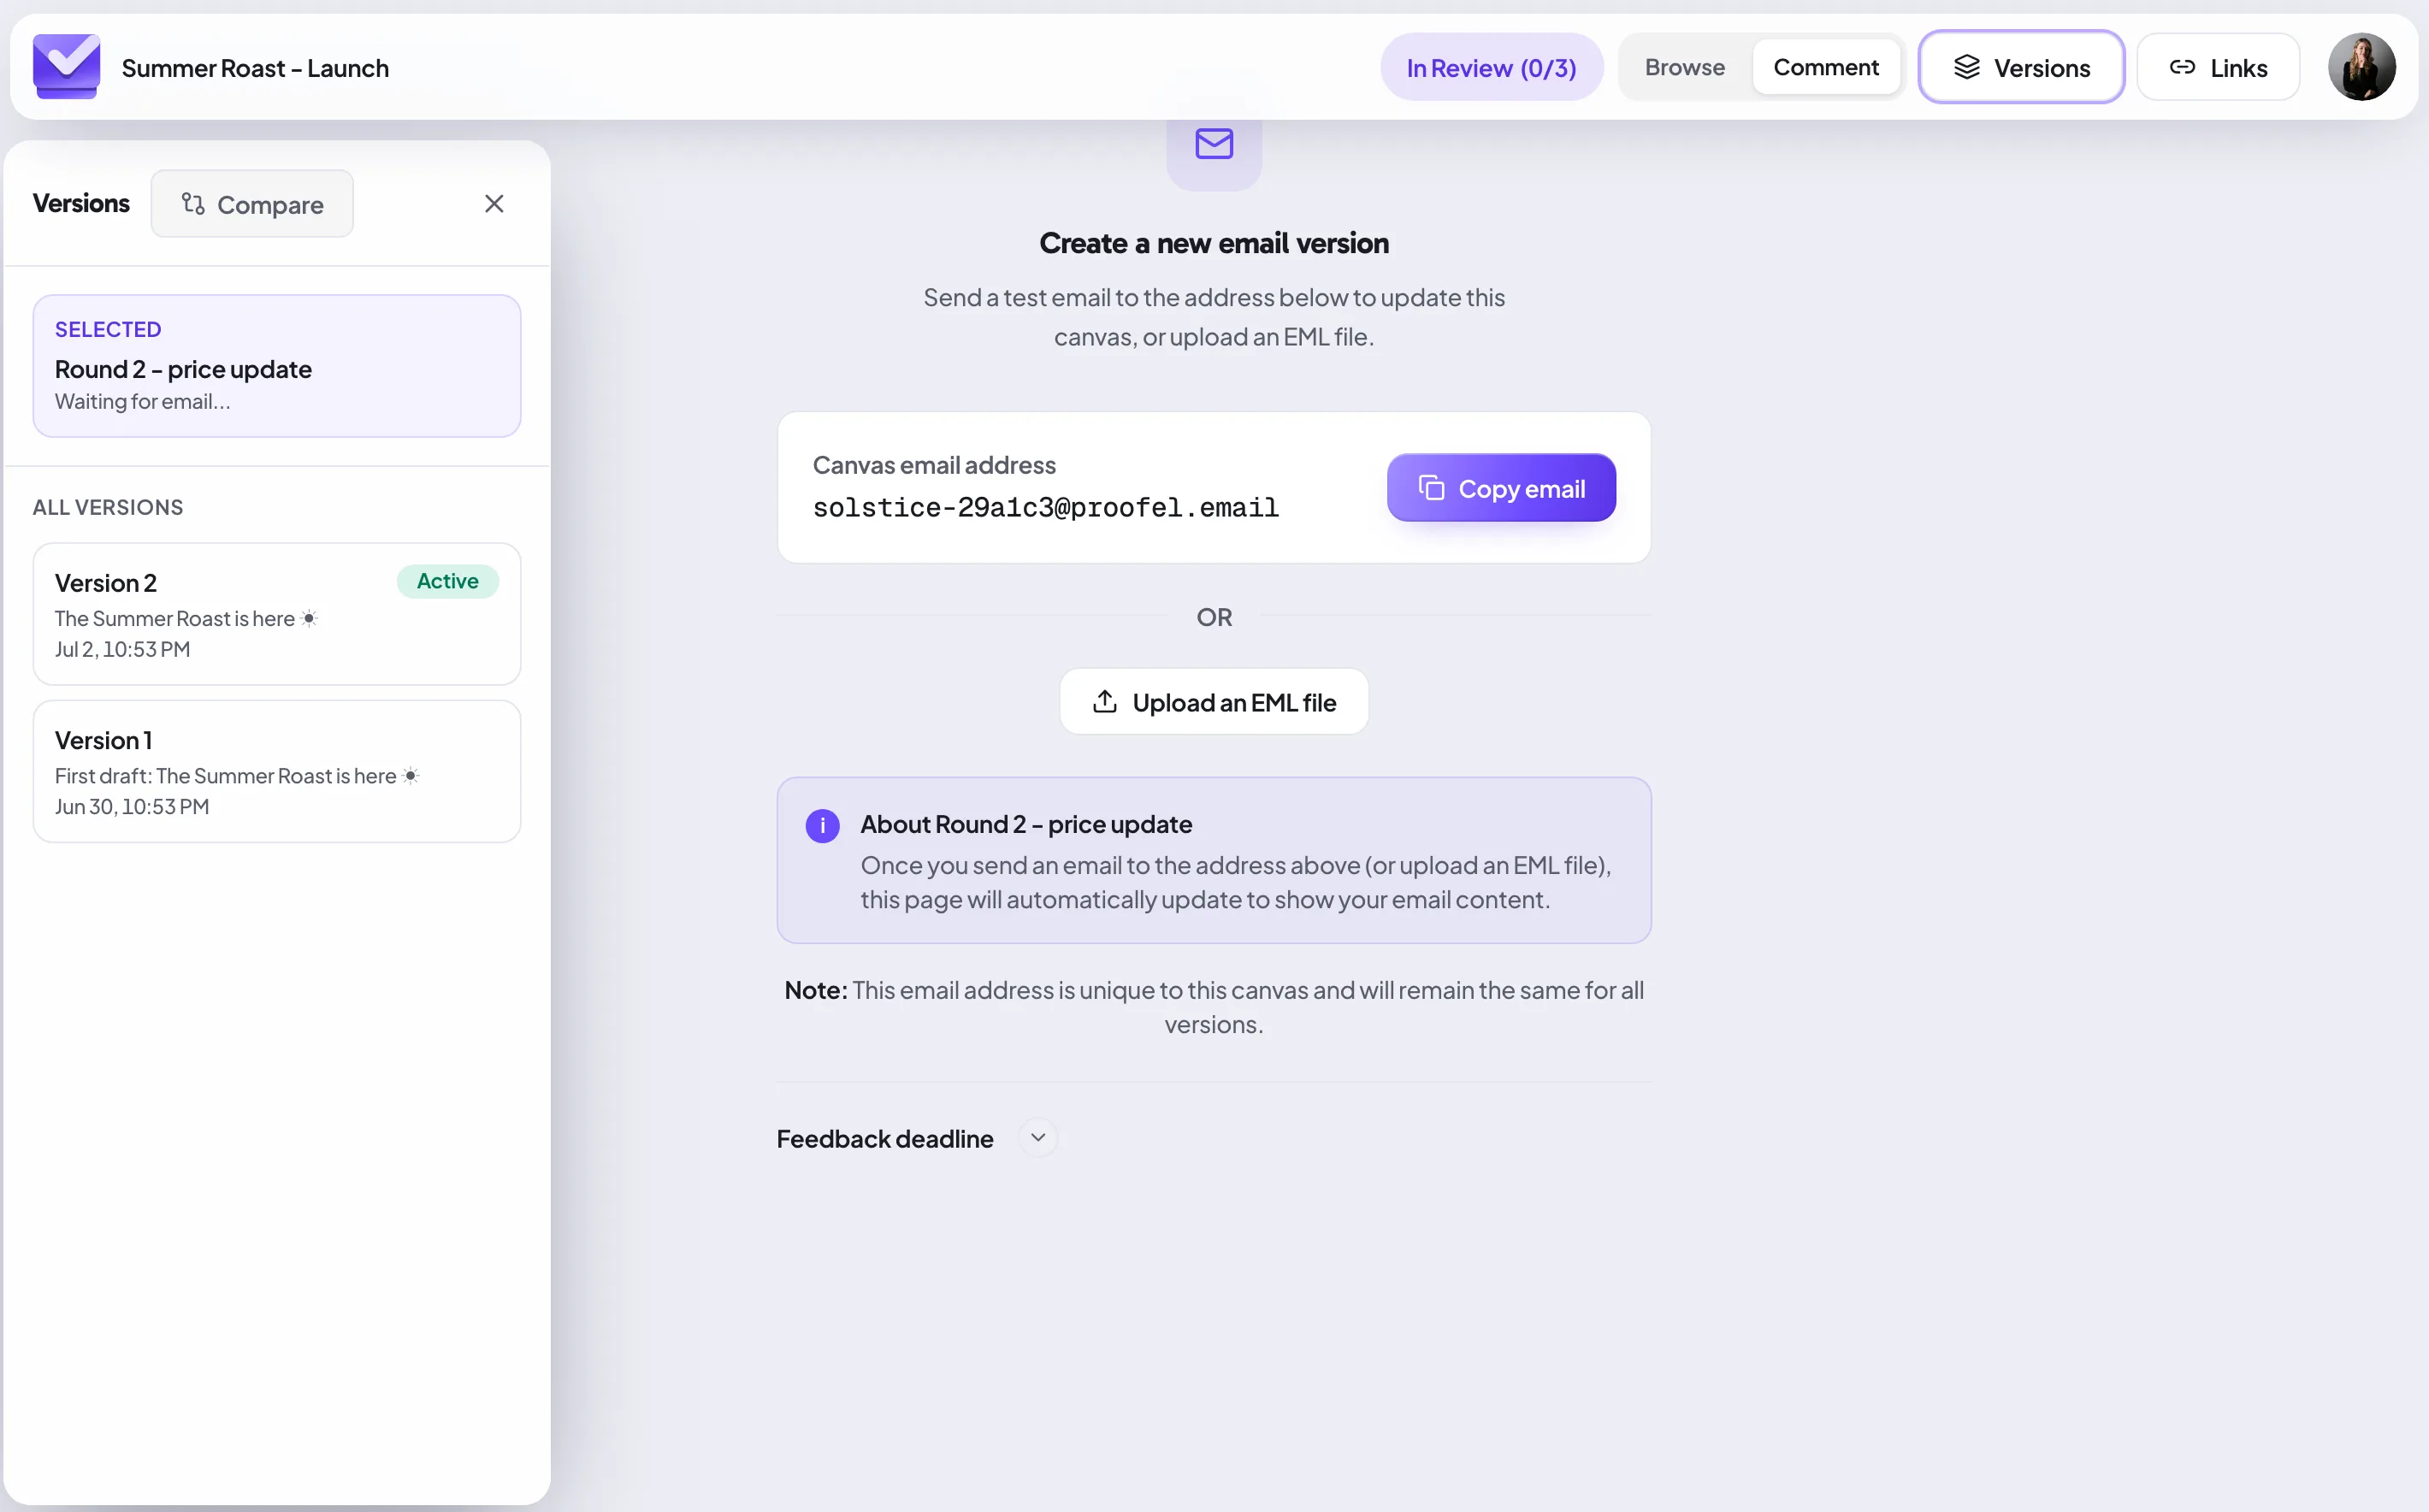Screen dimensions: 2429x1512
Task: Click the solstice-29a1c3@proofel.email address text
Action: point(1045,508)
